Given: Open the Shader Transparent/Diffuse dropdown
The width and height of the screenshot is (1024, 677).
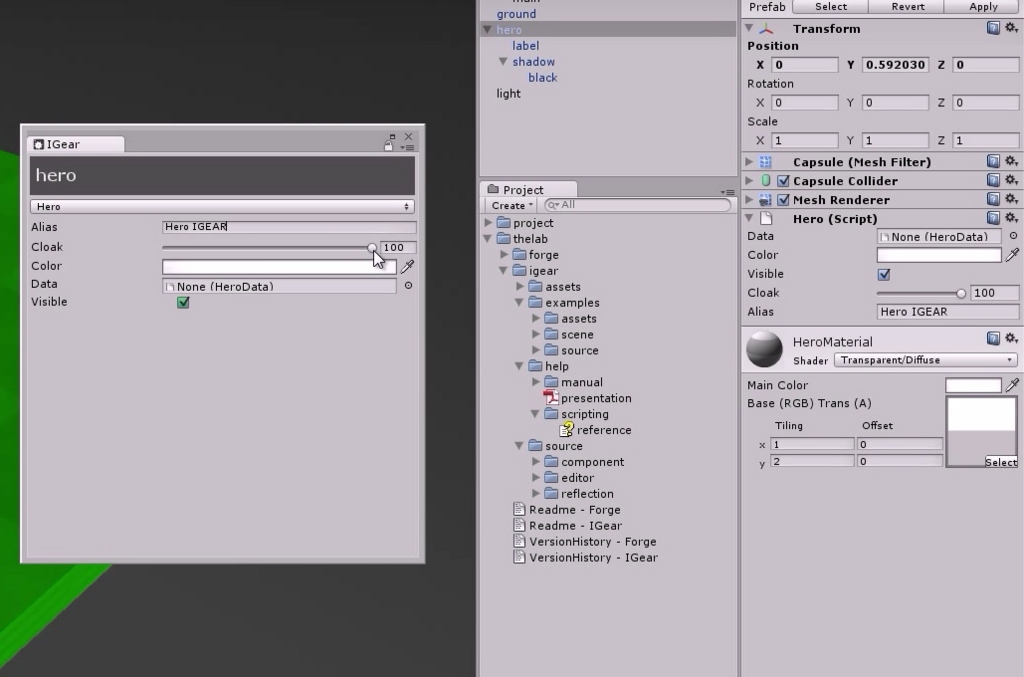Looking at the screenshot, I should point(925,360).
